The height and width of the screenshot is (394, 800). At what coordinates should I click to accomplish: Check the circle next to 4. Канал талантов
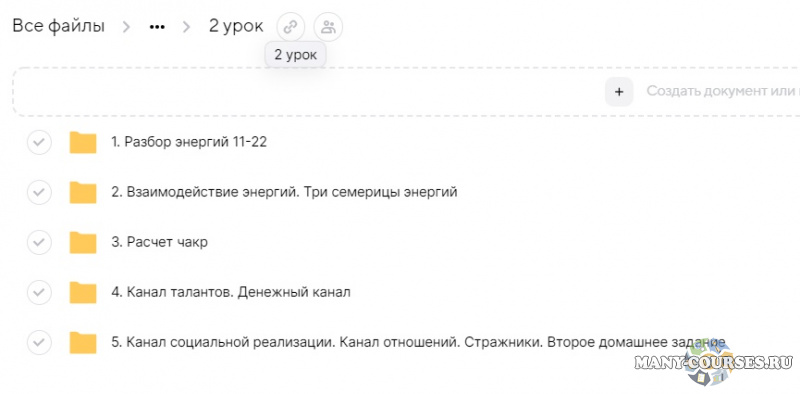(39, 292)
